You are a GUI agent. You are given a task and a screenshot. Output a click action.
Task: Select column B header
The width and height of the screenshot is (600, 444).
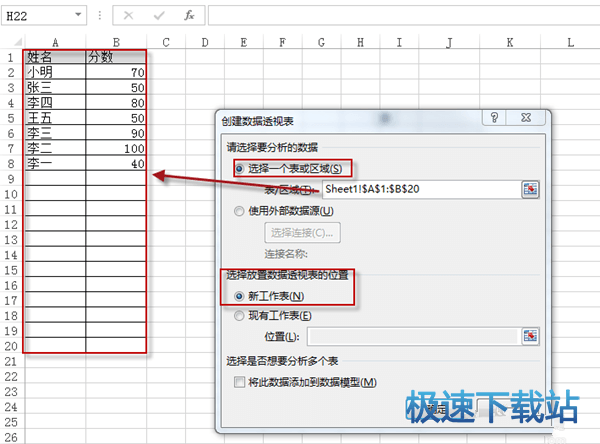click(x=116, y=42)
